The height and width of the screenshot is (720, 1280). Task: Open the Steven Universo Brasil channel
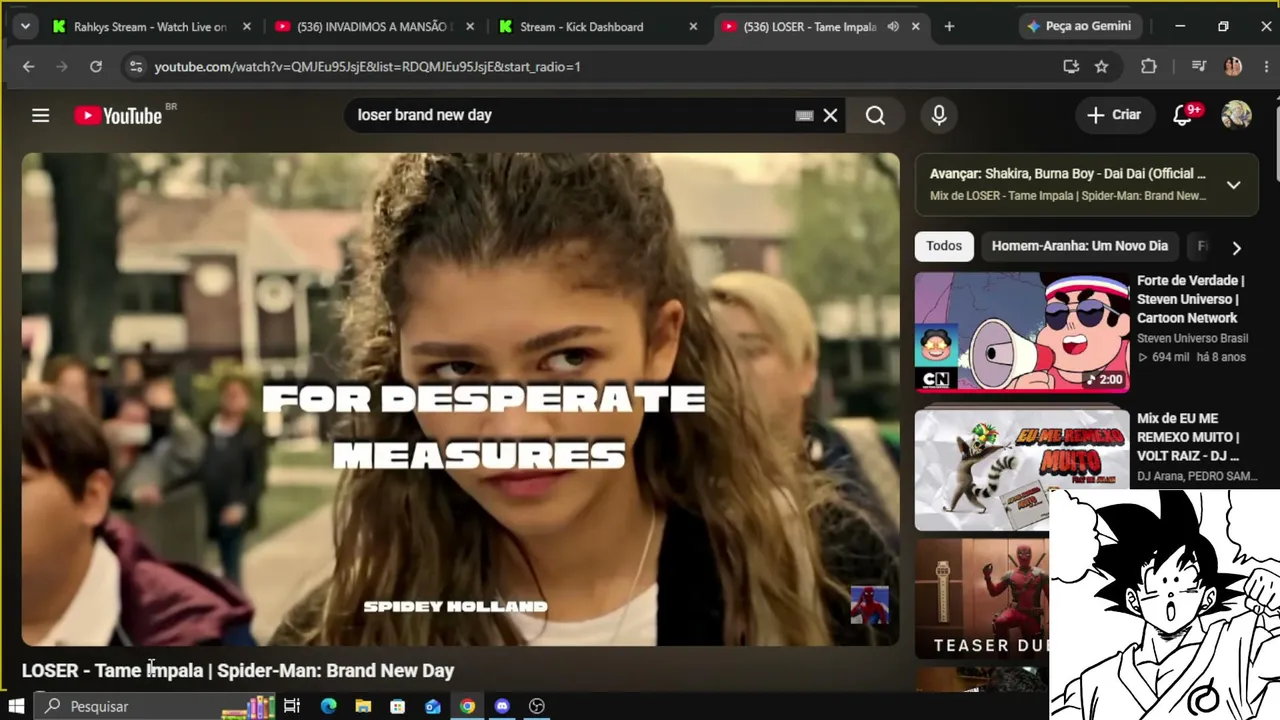click(1192, 339)
